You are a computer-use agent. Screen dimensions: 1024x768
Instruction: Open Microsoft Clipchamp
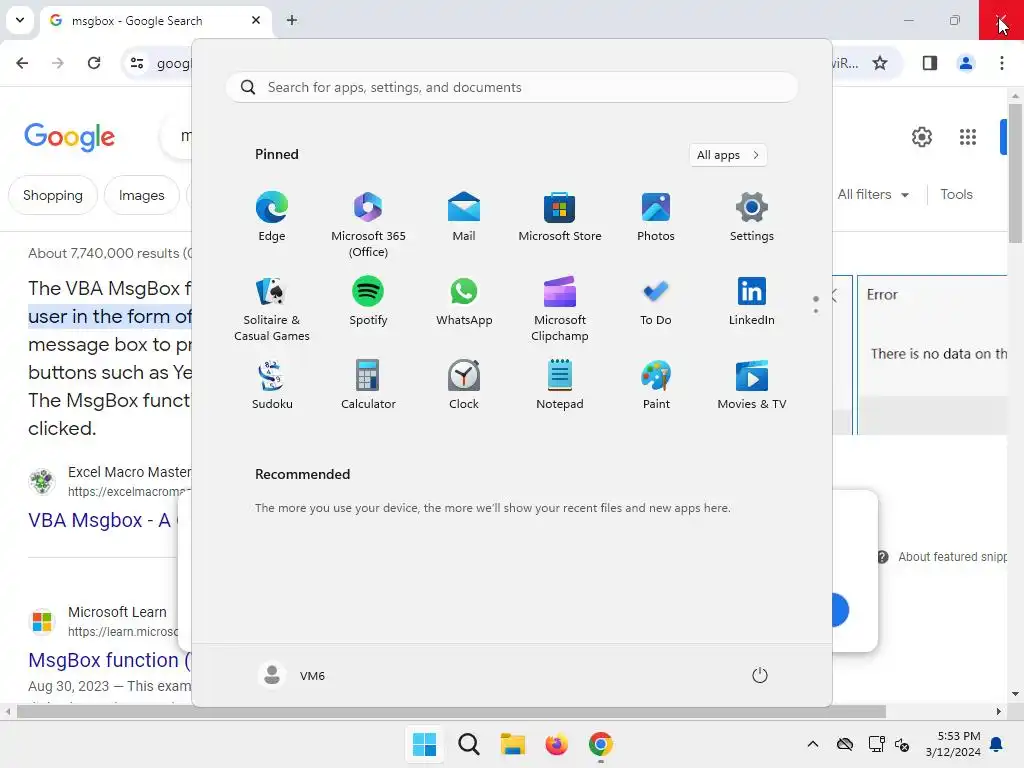(x=560, y=310)
